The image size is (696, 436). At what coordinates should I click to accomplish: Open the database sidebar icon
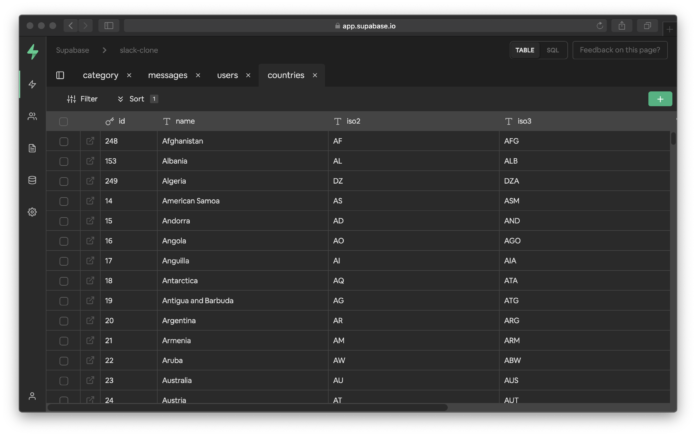32,180
